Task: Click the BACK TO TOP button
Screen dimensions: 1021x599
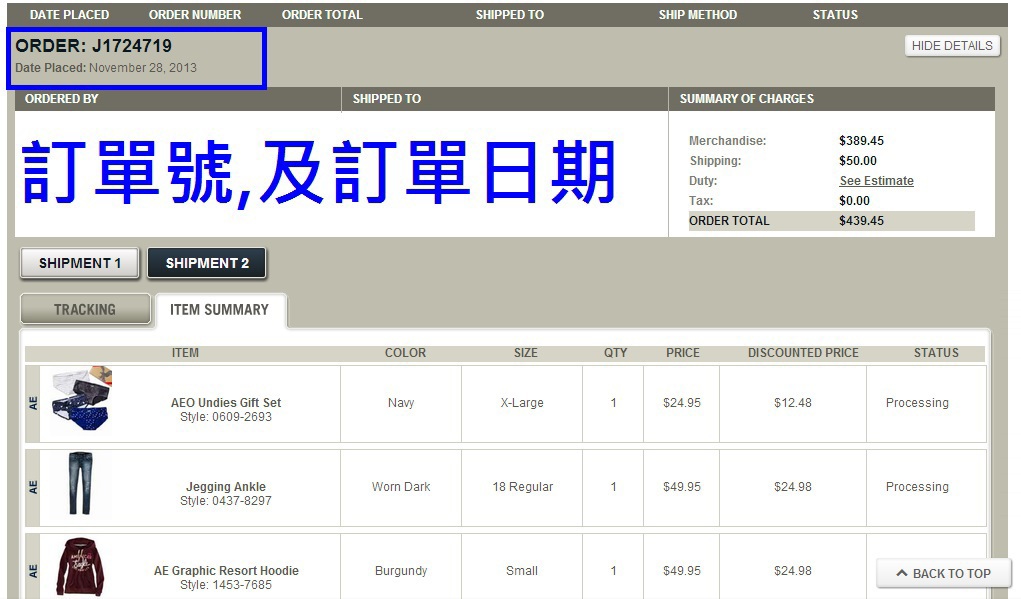Action: point(944,574)
